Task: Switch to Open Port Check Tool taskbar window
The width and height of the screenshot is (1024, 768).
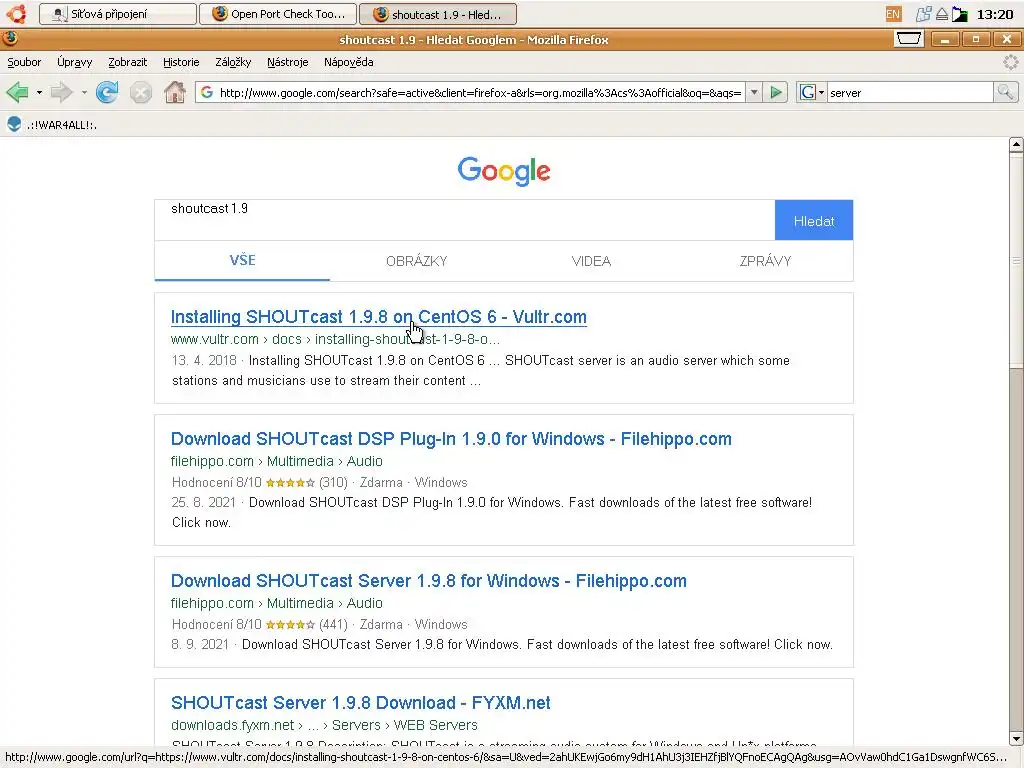Action: pos(278,14)
